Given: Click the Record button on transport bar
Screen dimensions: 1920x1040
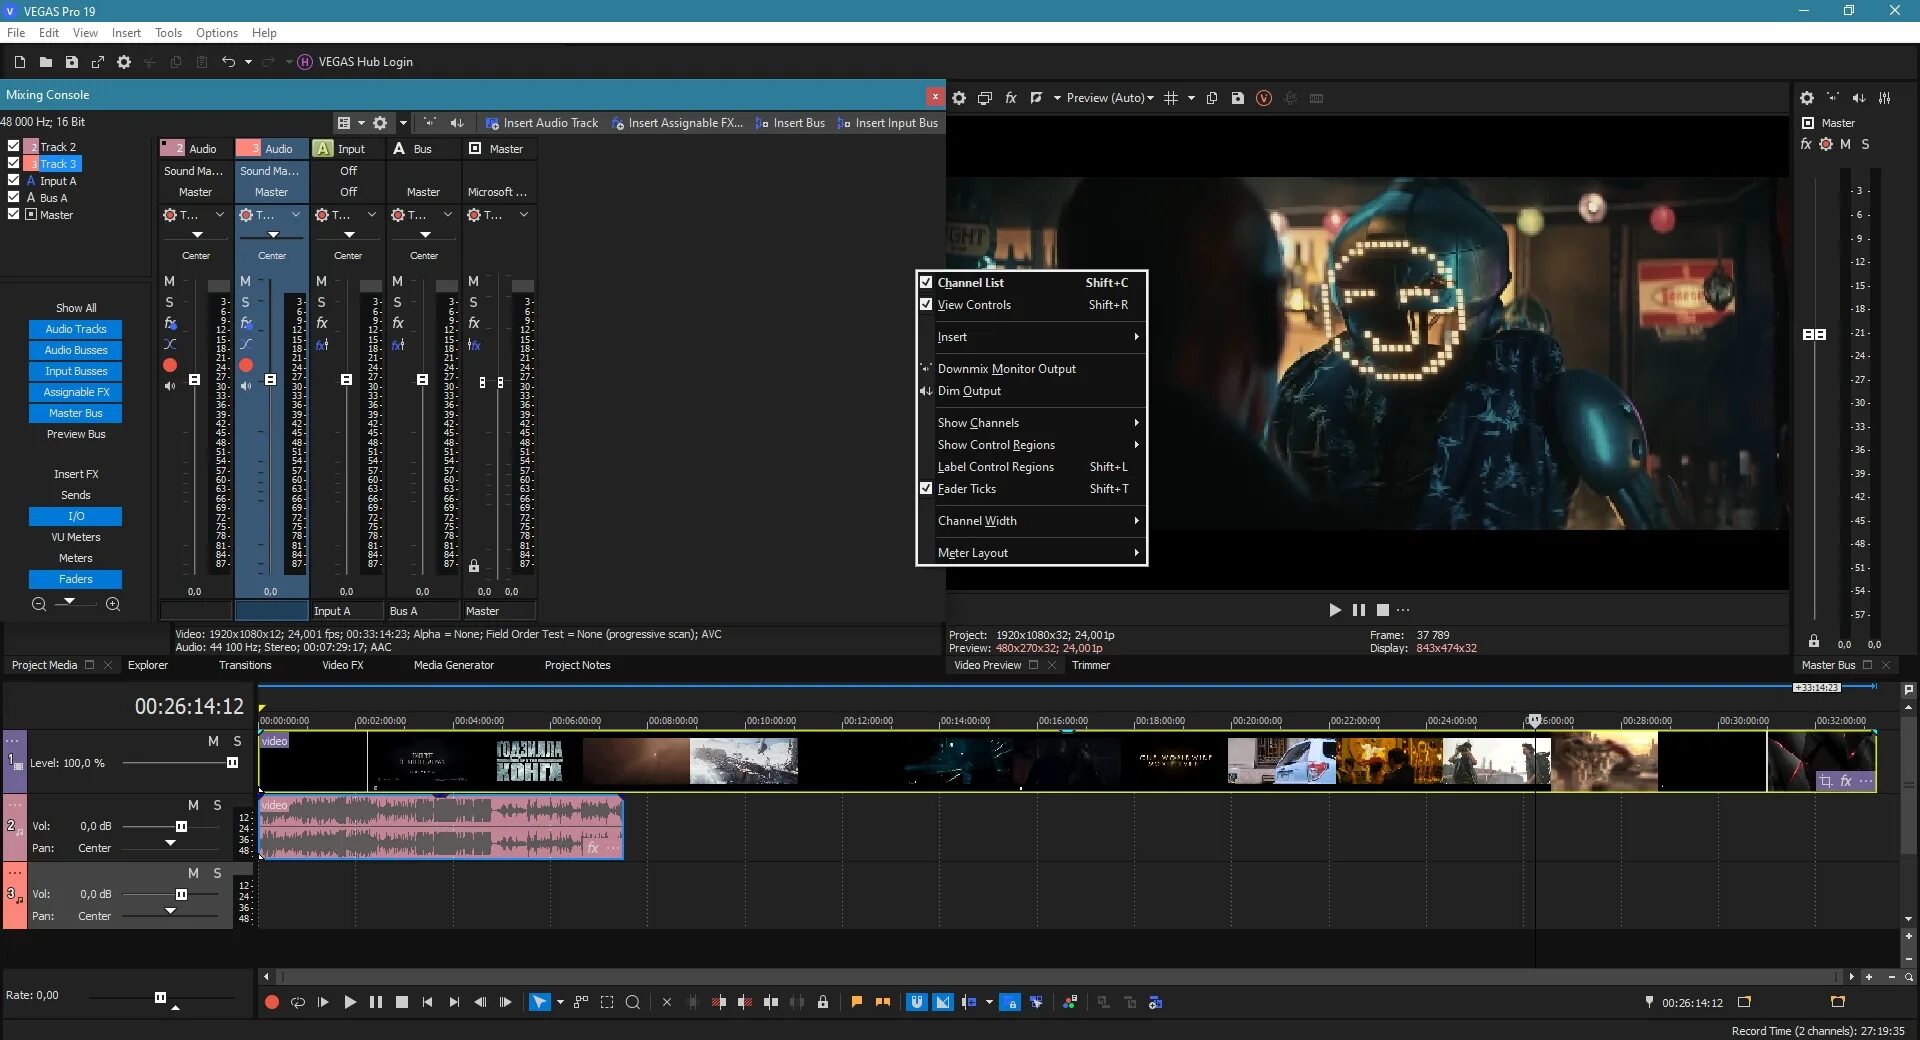Looking at the screenshot, I should (x=271, y=1002).
